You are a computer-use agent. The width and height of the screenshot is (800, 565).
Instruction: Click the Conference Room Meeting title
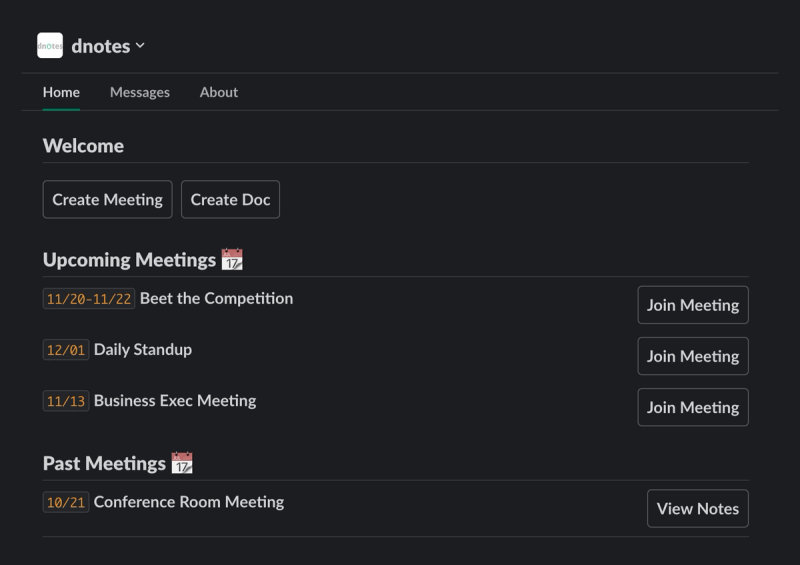[189, 501]
